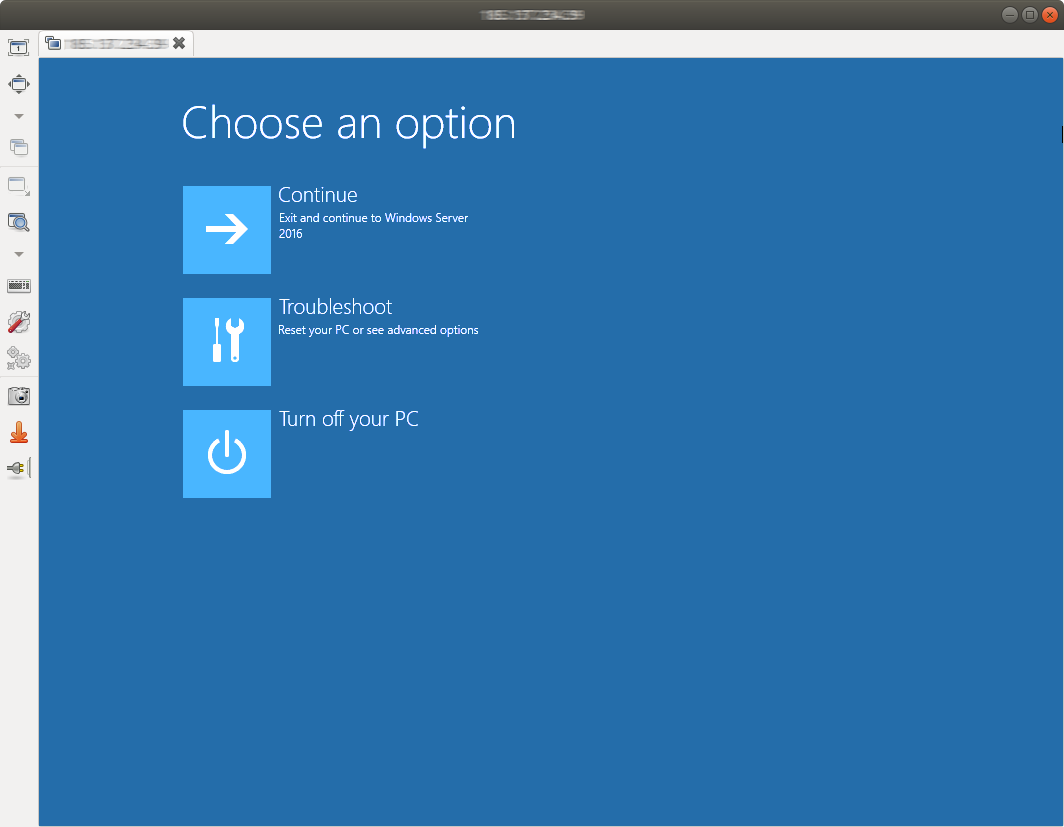
Task: Select the remote connection tab
Action: (116, 44)
